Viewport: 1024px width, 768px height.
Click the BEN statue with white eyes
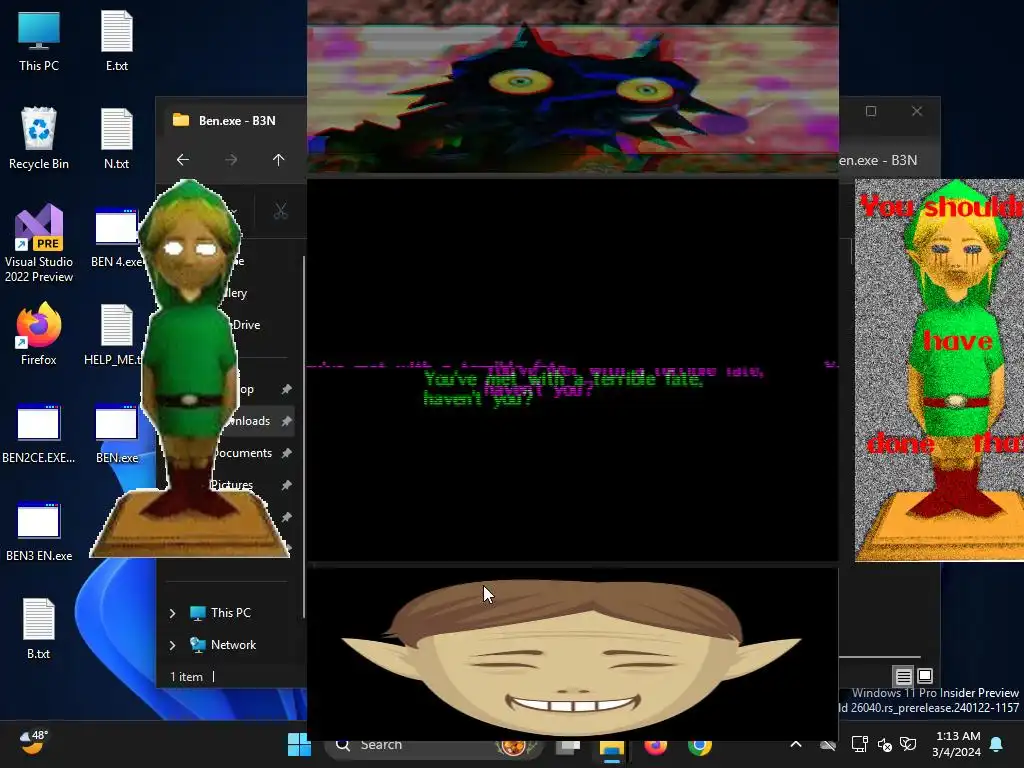[x=189, y=369]
